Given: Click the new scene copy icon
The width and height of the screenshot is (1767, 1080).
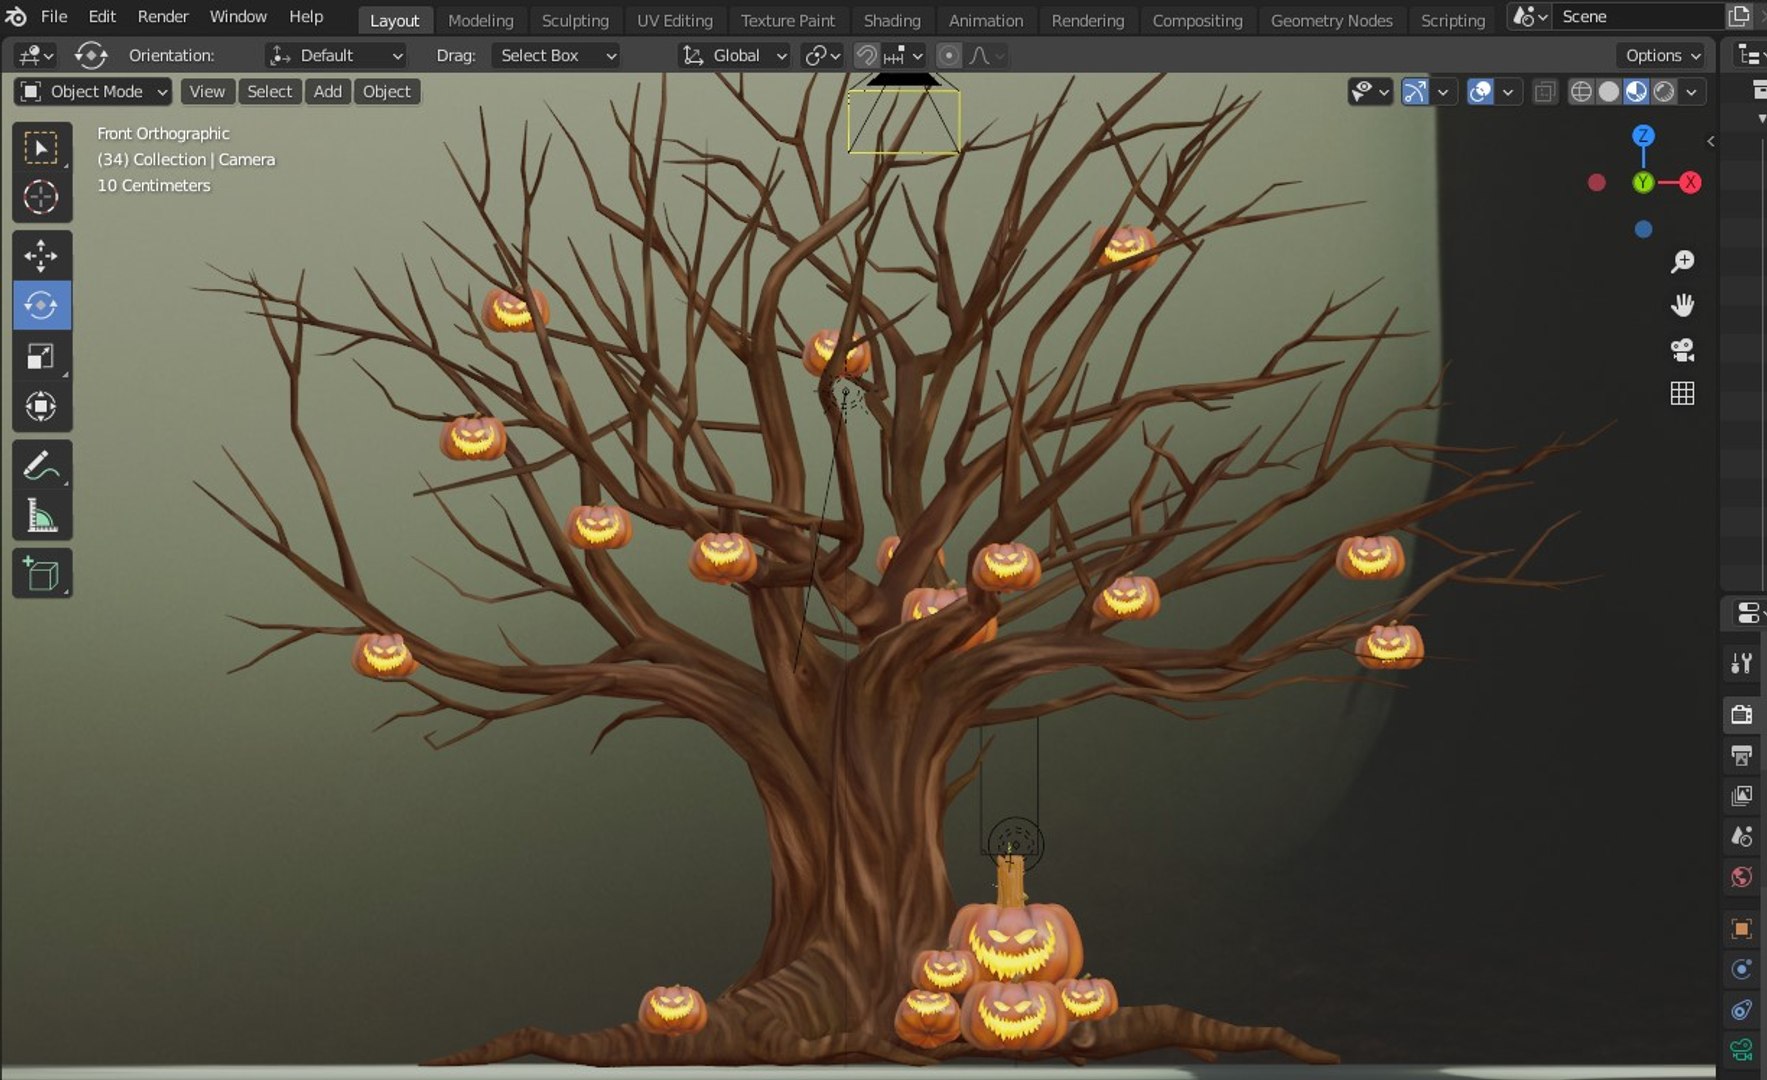Looking at the screenshot, I should click(x=1739, y=17).
